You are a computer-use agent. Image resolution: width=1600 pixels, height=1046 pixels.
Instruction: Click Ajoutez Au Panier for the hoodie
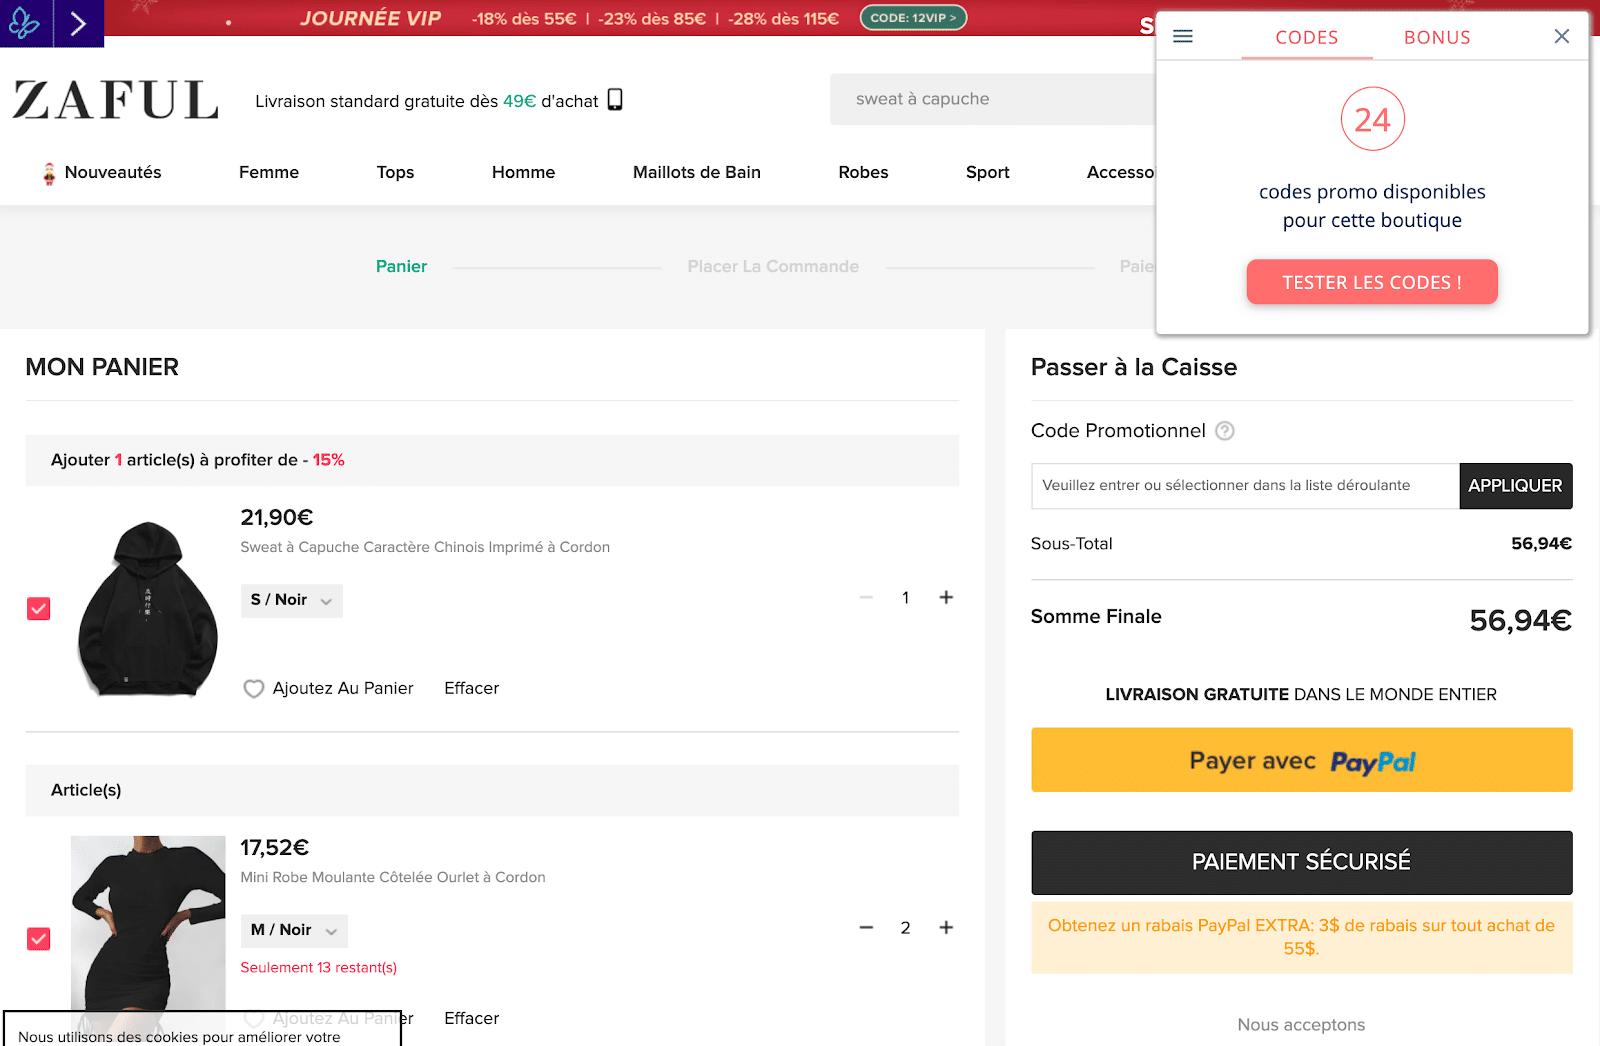[343, 688]
